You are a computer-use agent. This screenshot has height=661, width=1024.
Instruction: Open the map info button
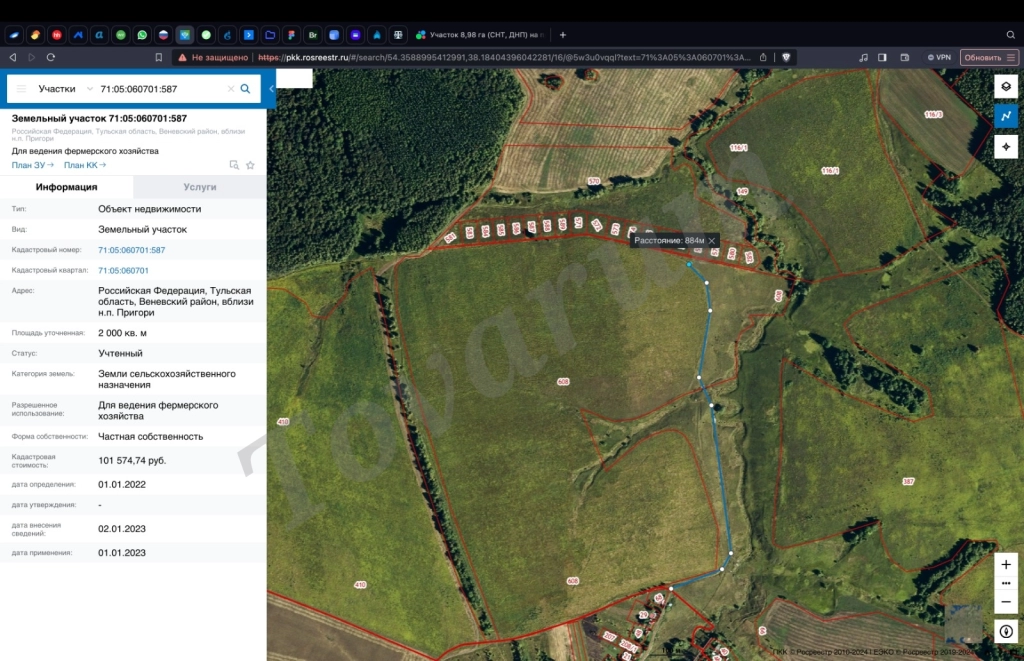pos(1006,631)
